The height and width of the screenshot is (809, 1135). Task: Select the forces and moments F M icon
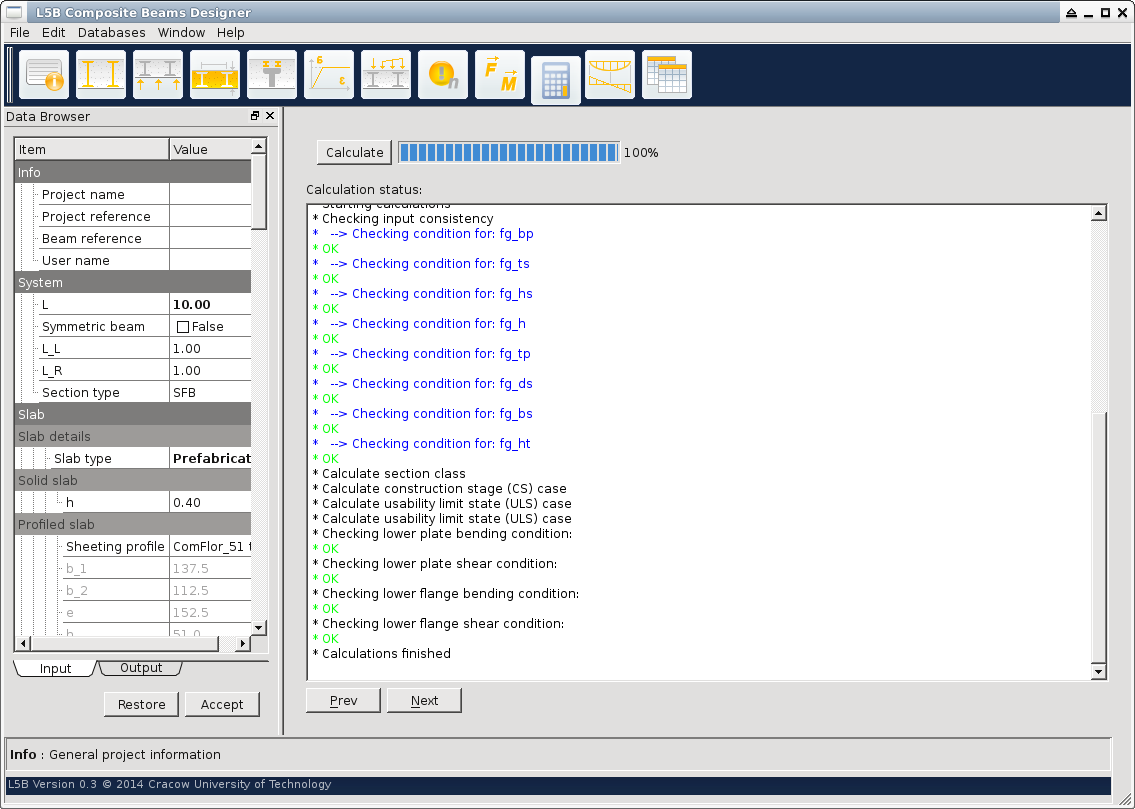click(x=500, y=75)
